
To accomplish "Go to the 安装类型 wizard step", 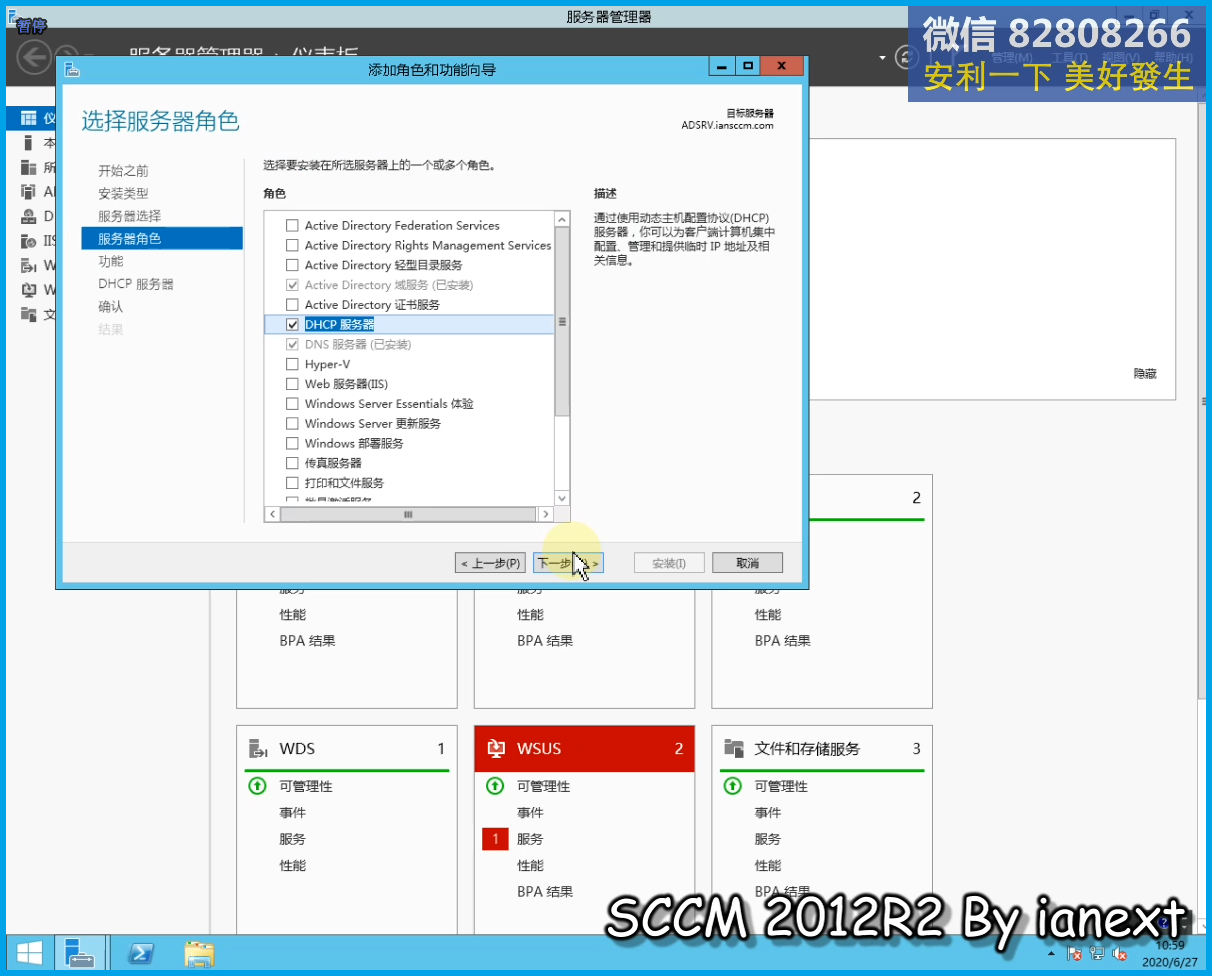I will [123, 193].
